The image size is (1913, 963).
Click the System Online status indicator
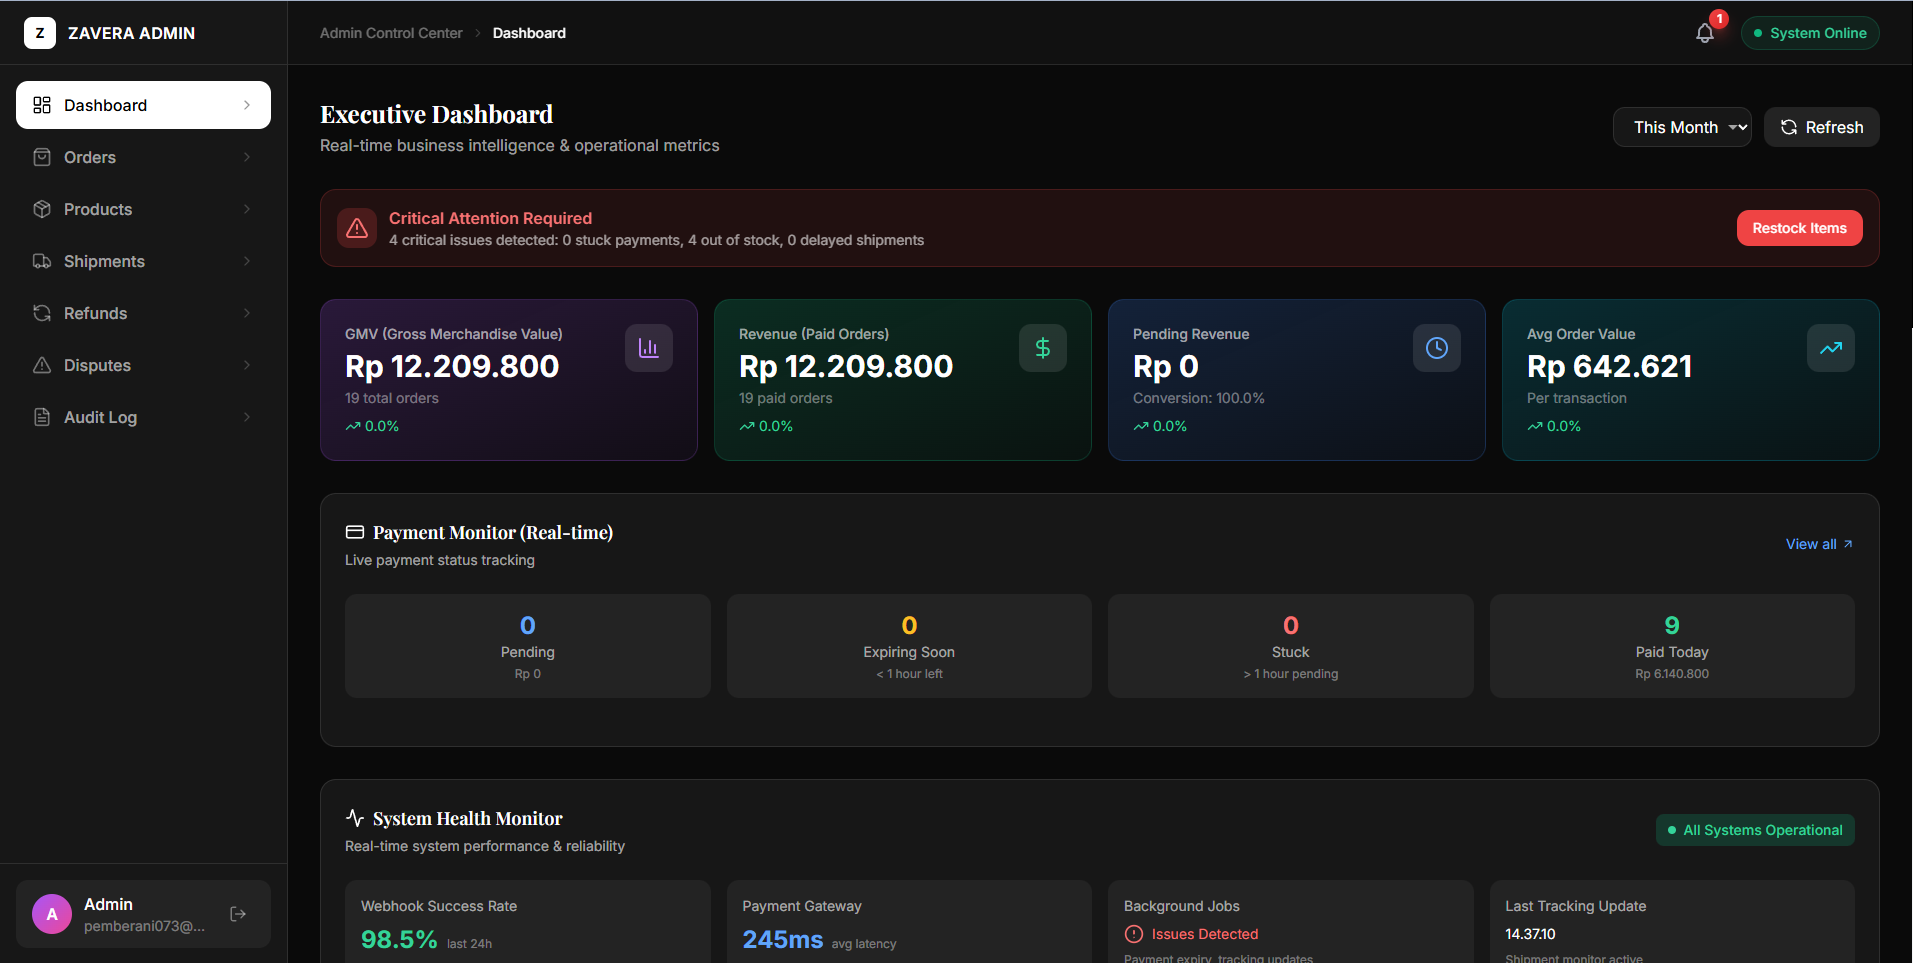(1809, 33)
